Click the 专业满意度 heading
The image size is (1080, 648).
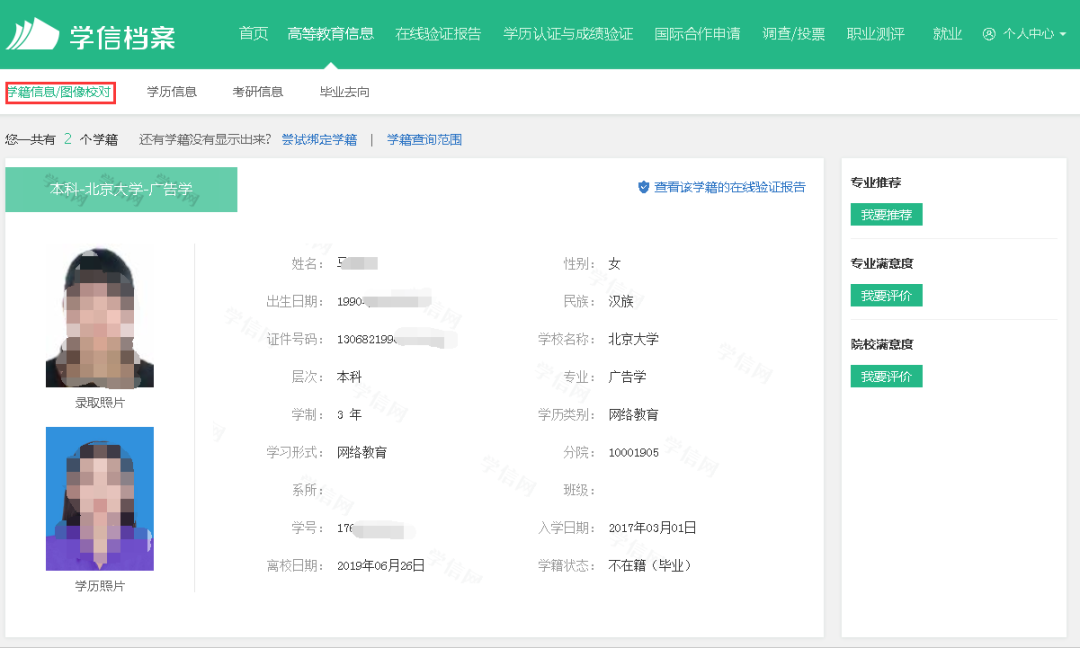pyautogui.click(x=882, y=263)
